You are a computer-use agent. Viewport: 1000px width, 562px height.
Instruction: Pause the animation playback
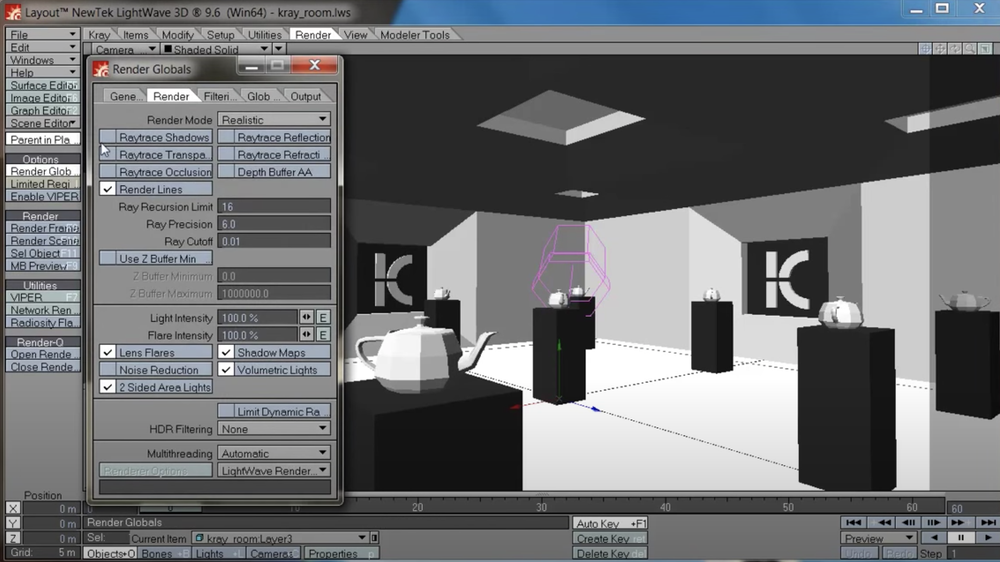[x=960, y=538]
